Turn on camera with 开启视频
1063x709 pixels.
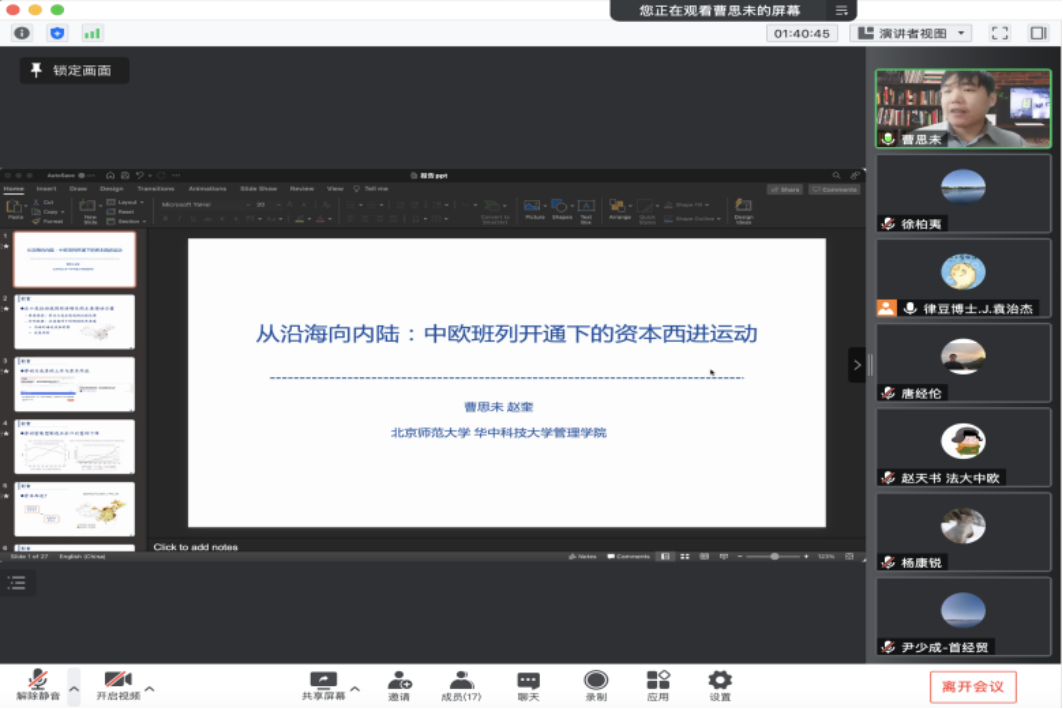pyautogui.click(x=118, y=685)
